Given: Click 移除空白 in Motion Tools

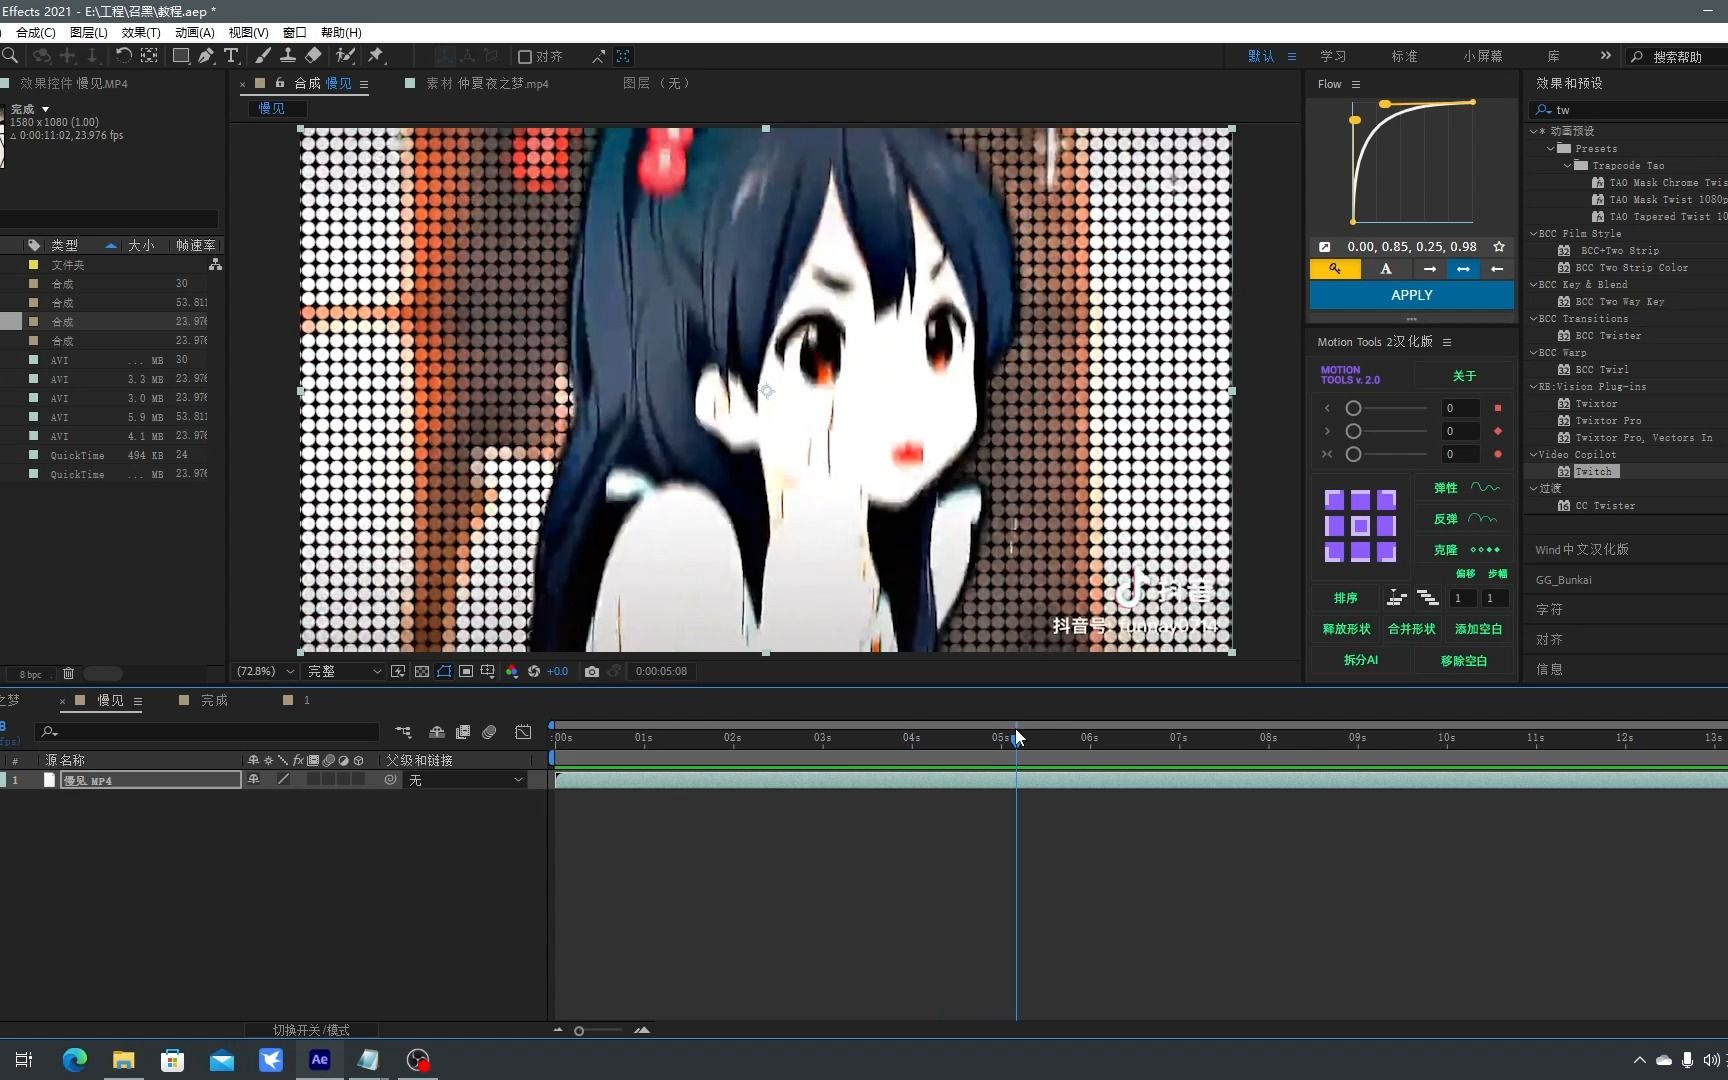Looking at the screenshot, I should coord(1464,660).
